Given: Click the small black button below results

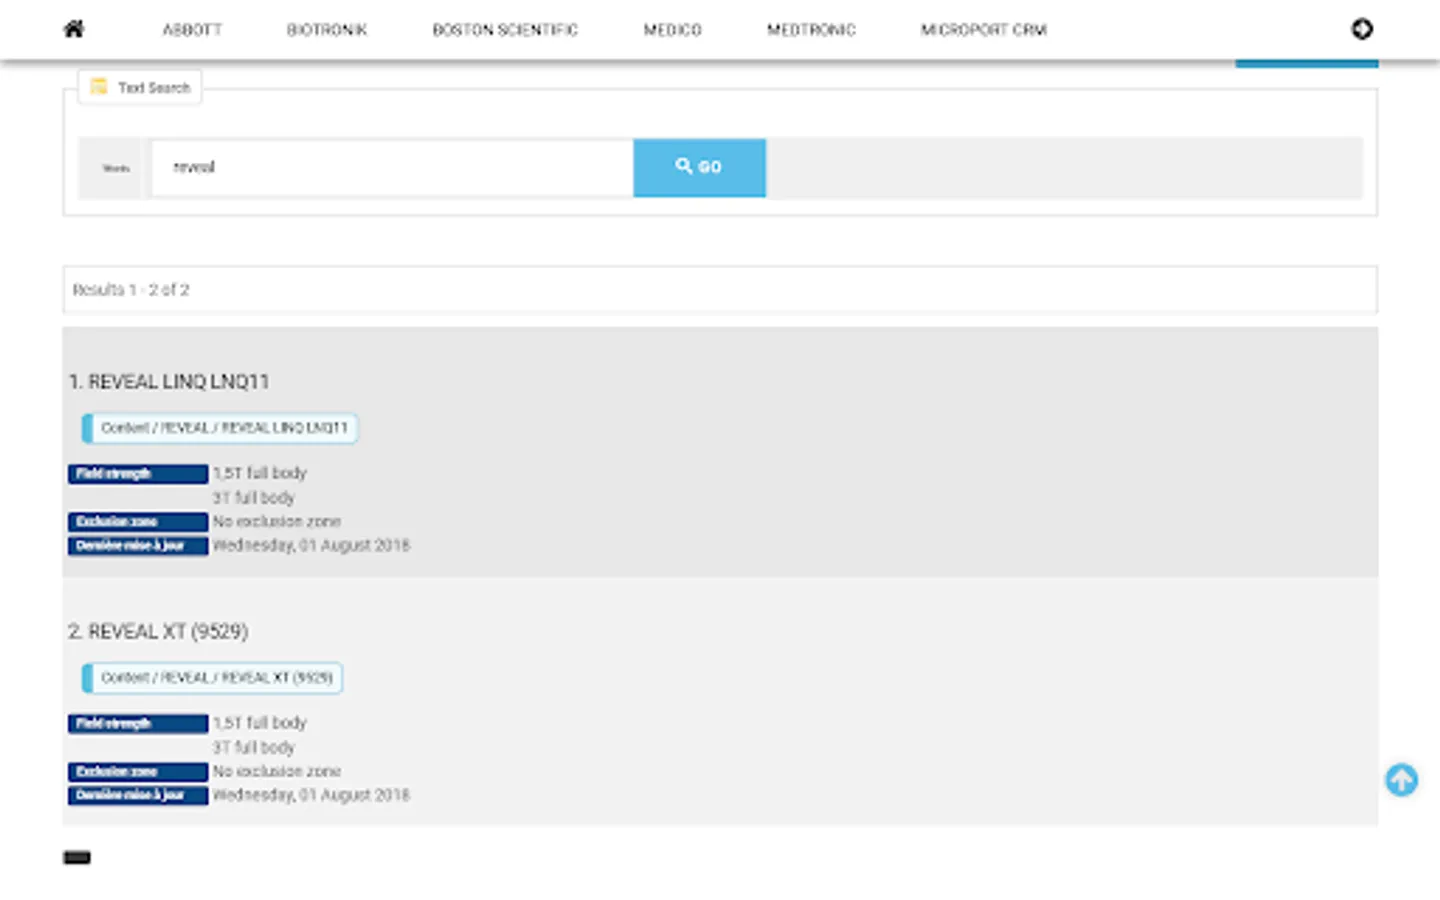Looking at the screenshot, I should [x=77, y=857].
